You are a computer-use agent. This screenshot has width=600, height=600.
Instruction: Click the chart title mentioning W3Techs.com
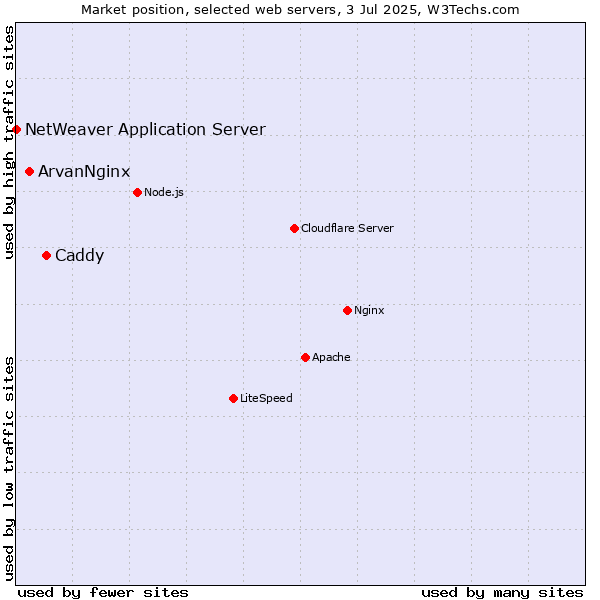click(300, 10)
